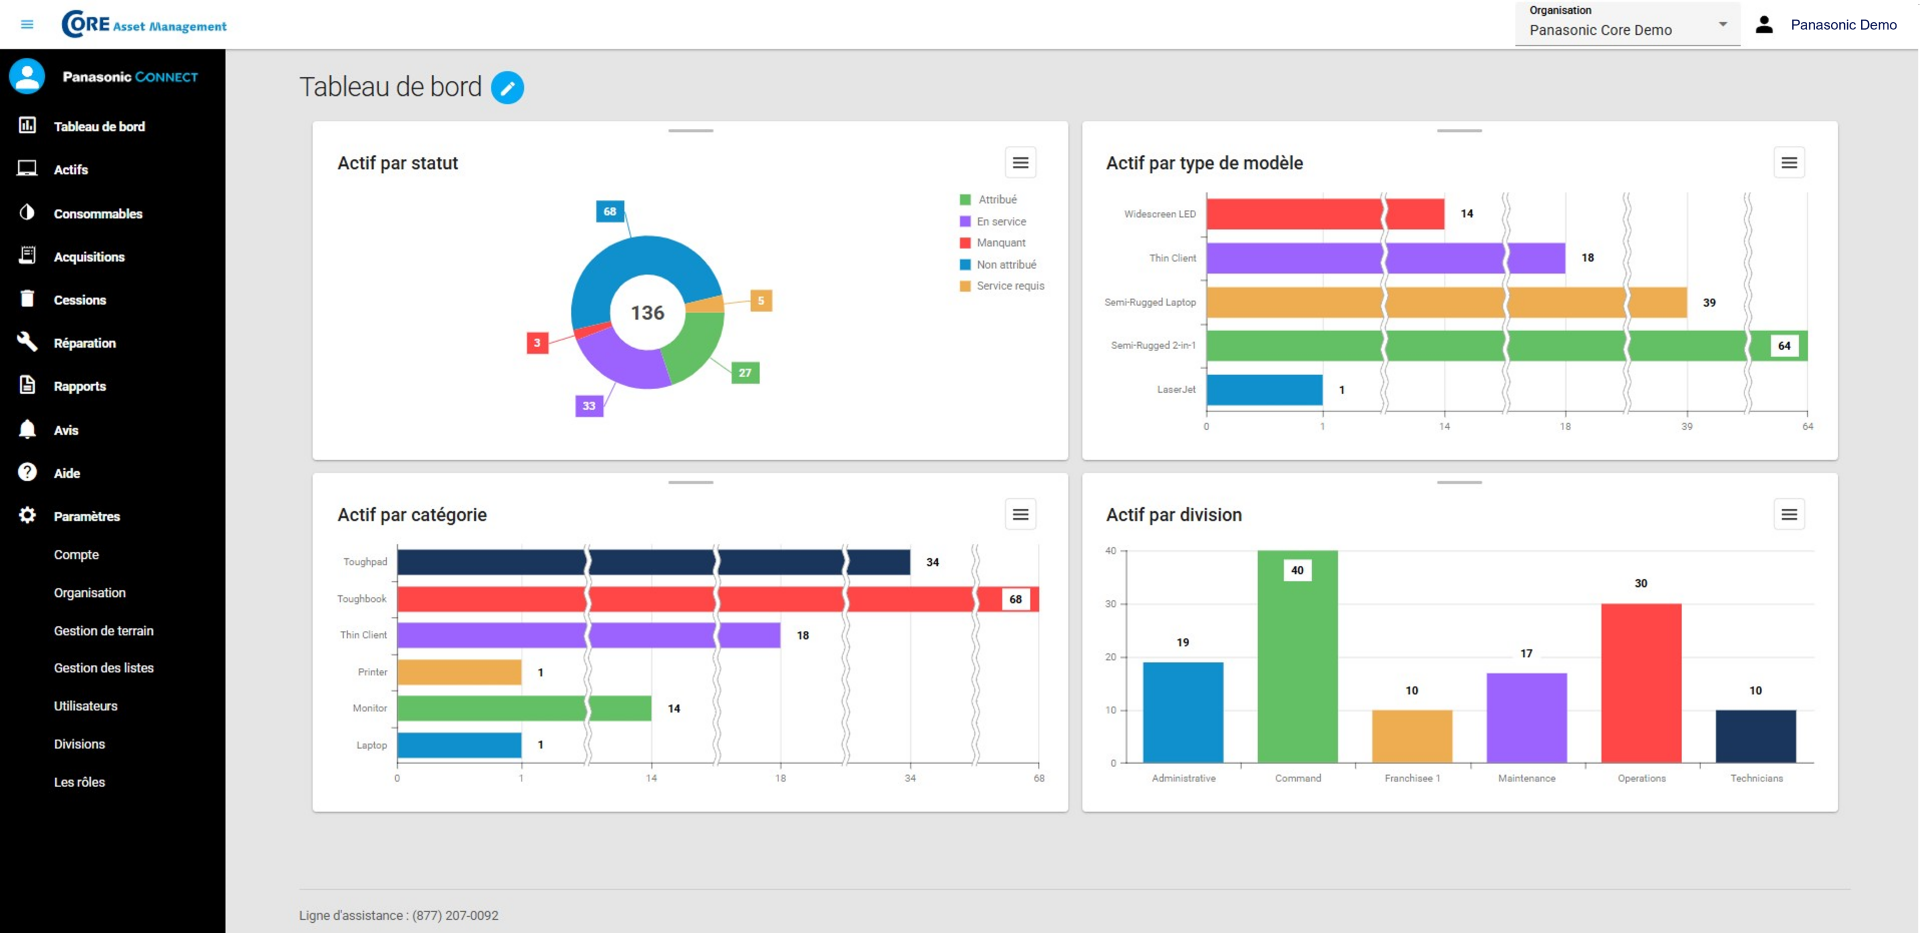Select the Consommables droplet icon
The width and height of the screenshot is (1920, 933).
tap(27, 213)
